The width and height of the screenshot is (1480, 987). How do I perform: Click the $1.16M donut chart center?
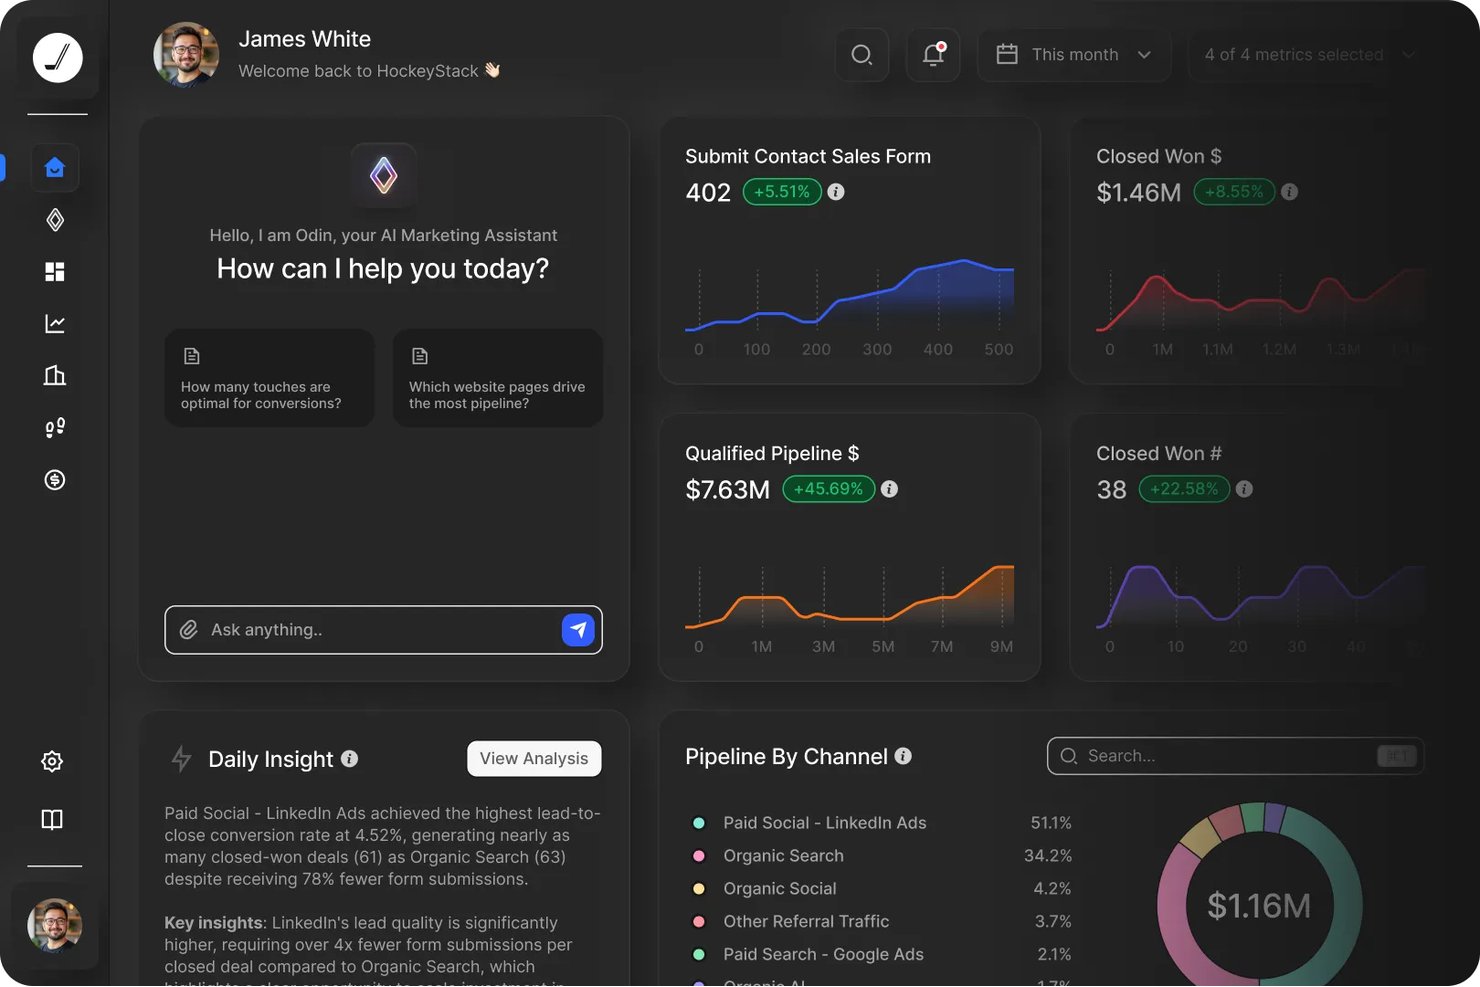[x=1259, y=906]
